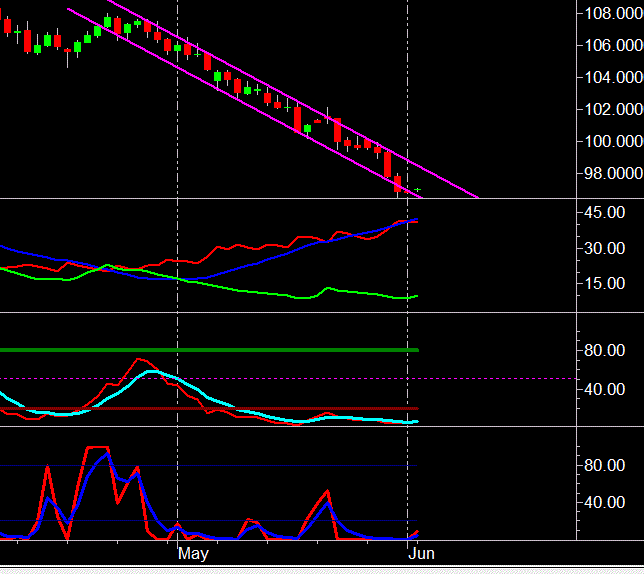Click the thick green 80 level line
The image size is (644, 574).
click(209, 350)
